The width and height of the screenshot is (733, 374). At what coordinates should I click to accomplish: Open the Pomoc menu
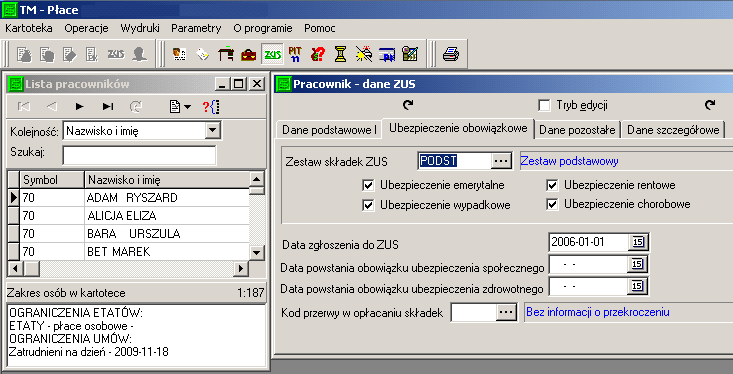tap(320, 28)
